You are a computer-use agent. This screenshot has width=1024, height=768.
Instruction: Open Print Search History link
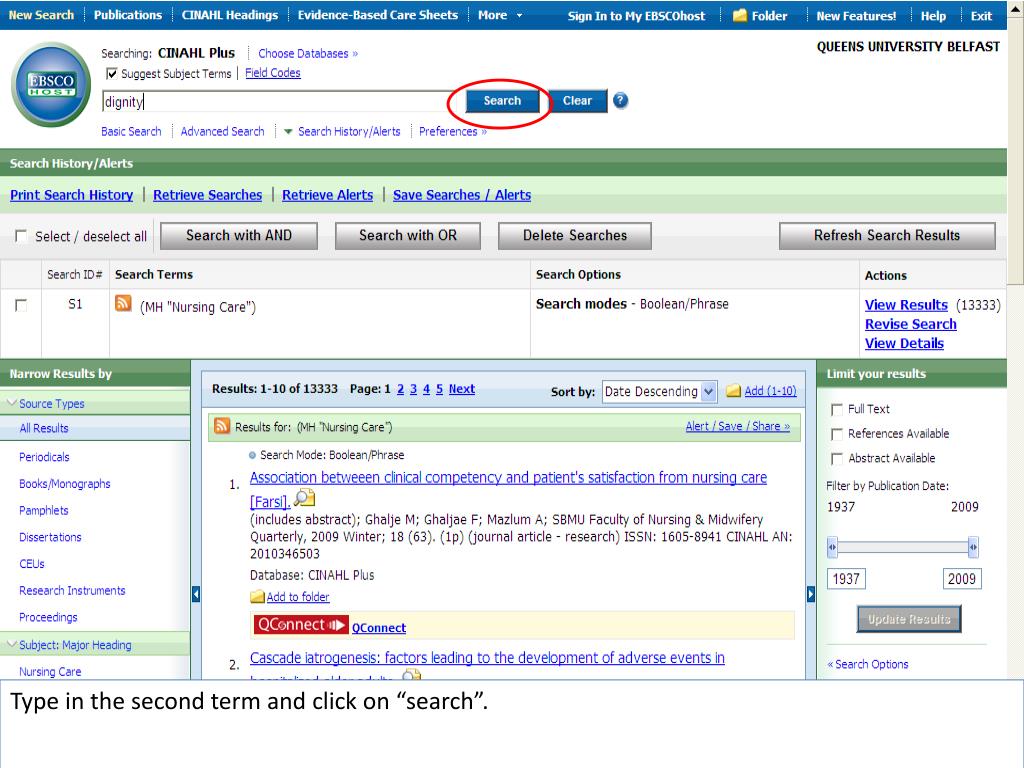coord(72,195)
